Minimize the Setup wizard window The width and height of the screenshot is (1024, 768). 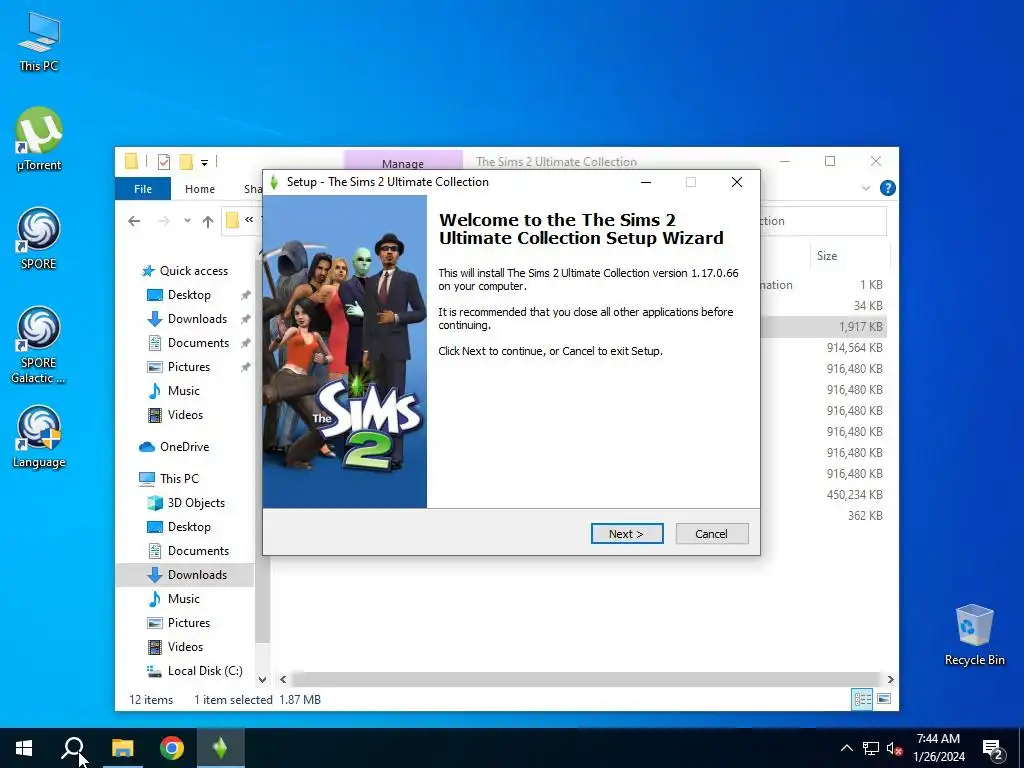[x=646, y=182]
